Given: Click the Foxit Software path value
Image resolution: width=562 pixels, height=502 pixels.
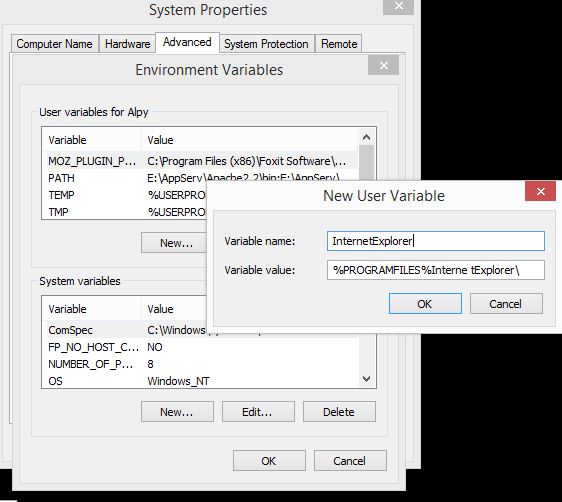Looking at the screenshot, I should tap(247, 161).
